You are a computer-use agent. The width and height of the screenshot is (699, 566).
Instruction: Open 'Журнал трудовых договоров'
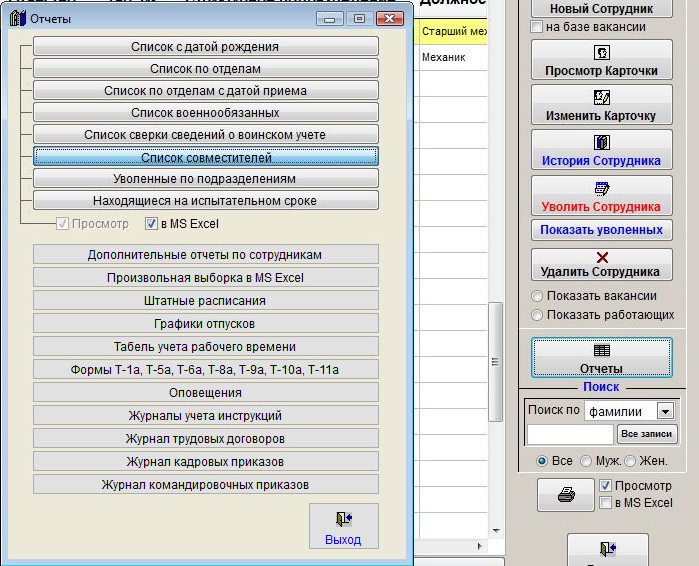coord(206,439)
